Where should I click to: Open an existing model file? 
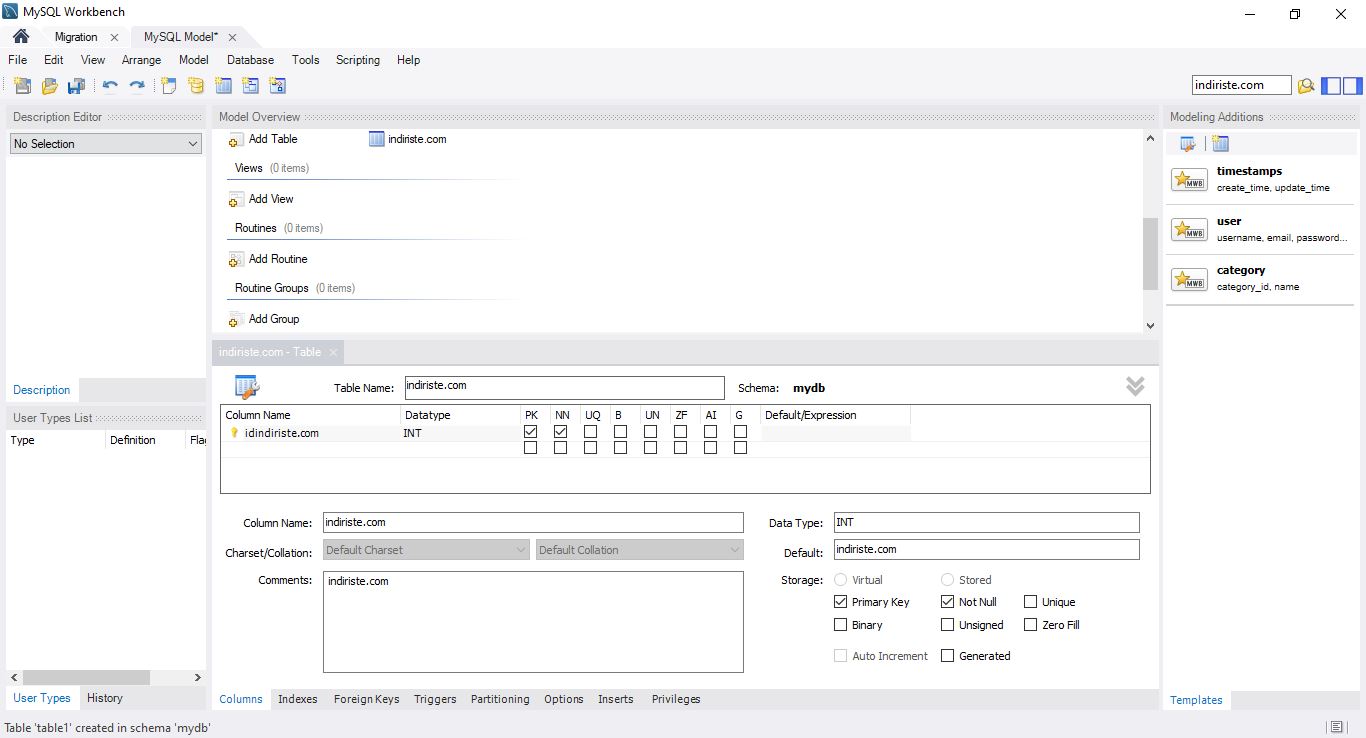[49, 86]
